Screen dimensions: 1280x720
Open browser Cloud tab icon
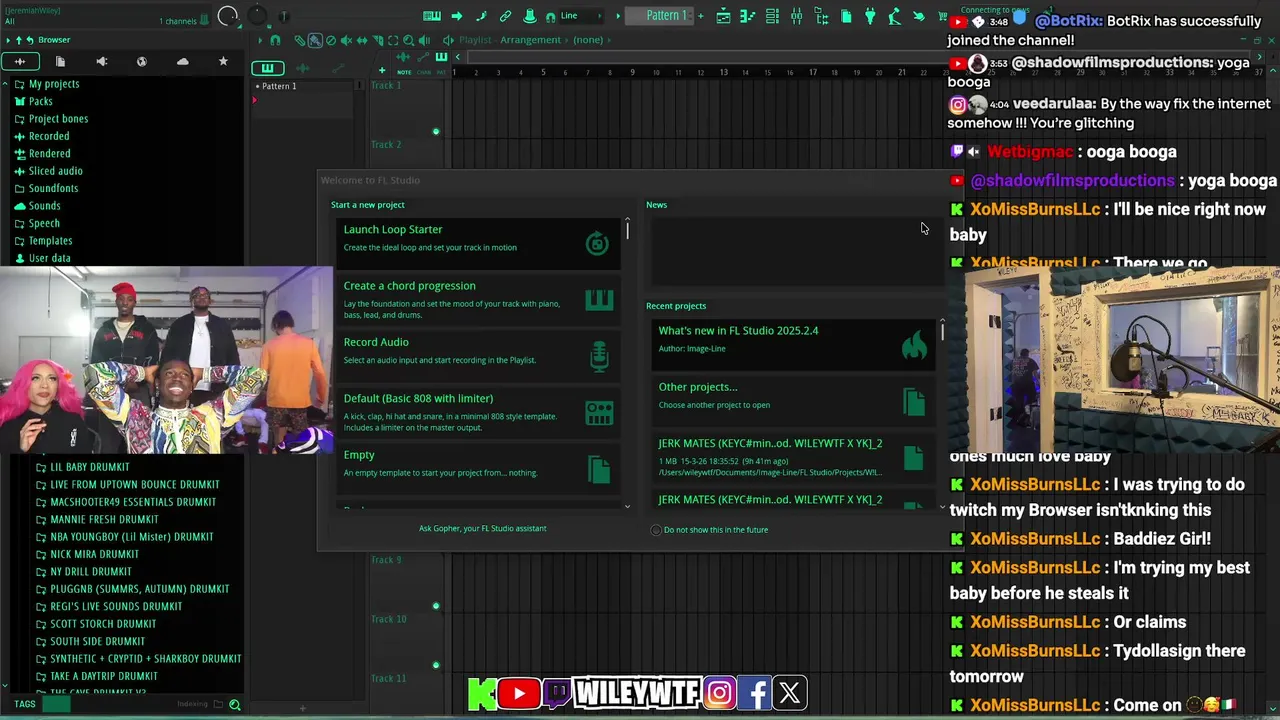182,61
